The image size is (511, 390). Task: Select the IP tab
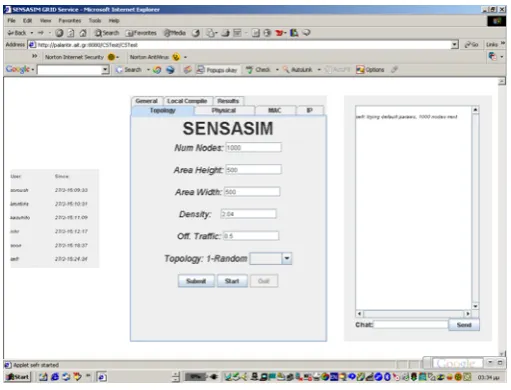click(310, 110)
